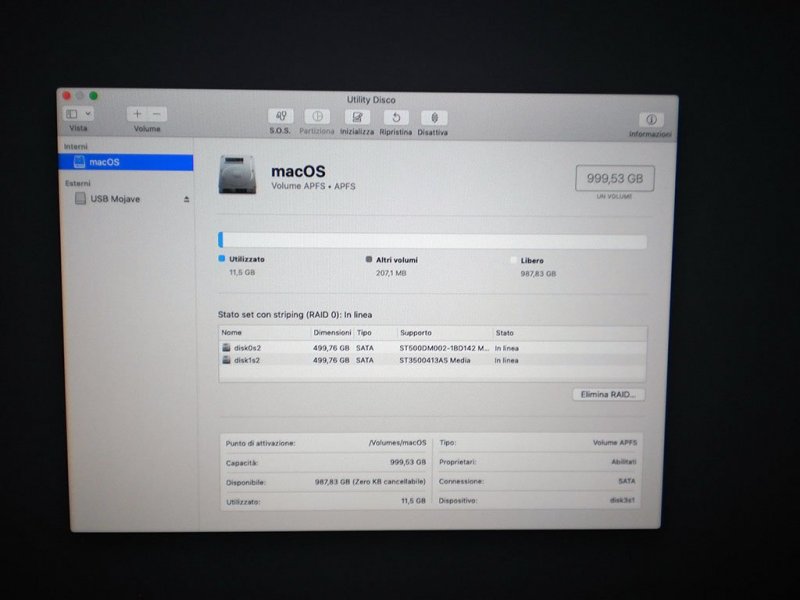Click the disk3s1 Dispositivo value
This screenshot has width=800, height=600.
pyautogui.click(x=622, y=501)
